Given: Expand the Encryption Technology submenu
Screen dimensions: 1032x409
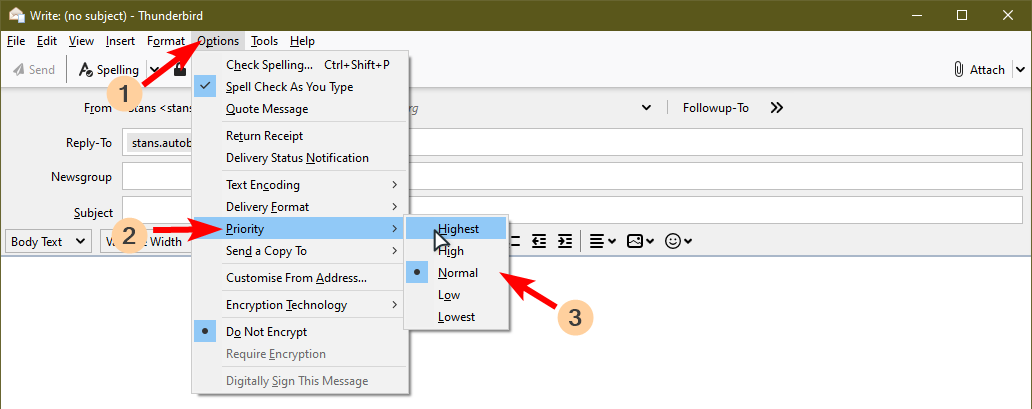Looking at the screenshot, I should 301,305.
